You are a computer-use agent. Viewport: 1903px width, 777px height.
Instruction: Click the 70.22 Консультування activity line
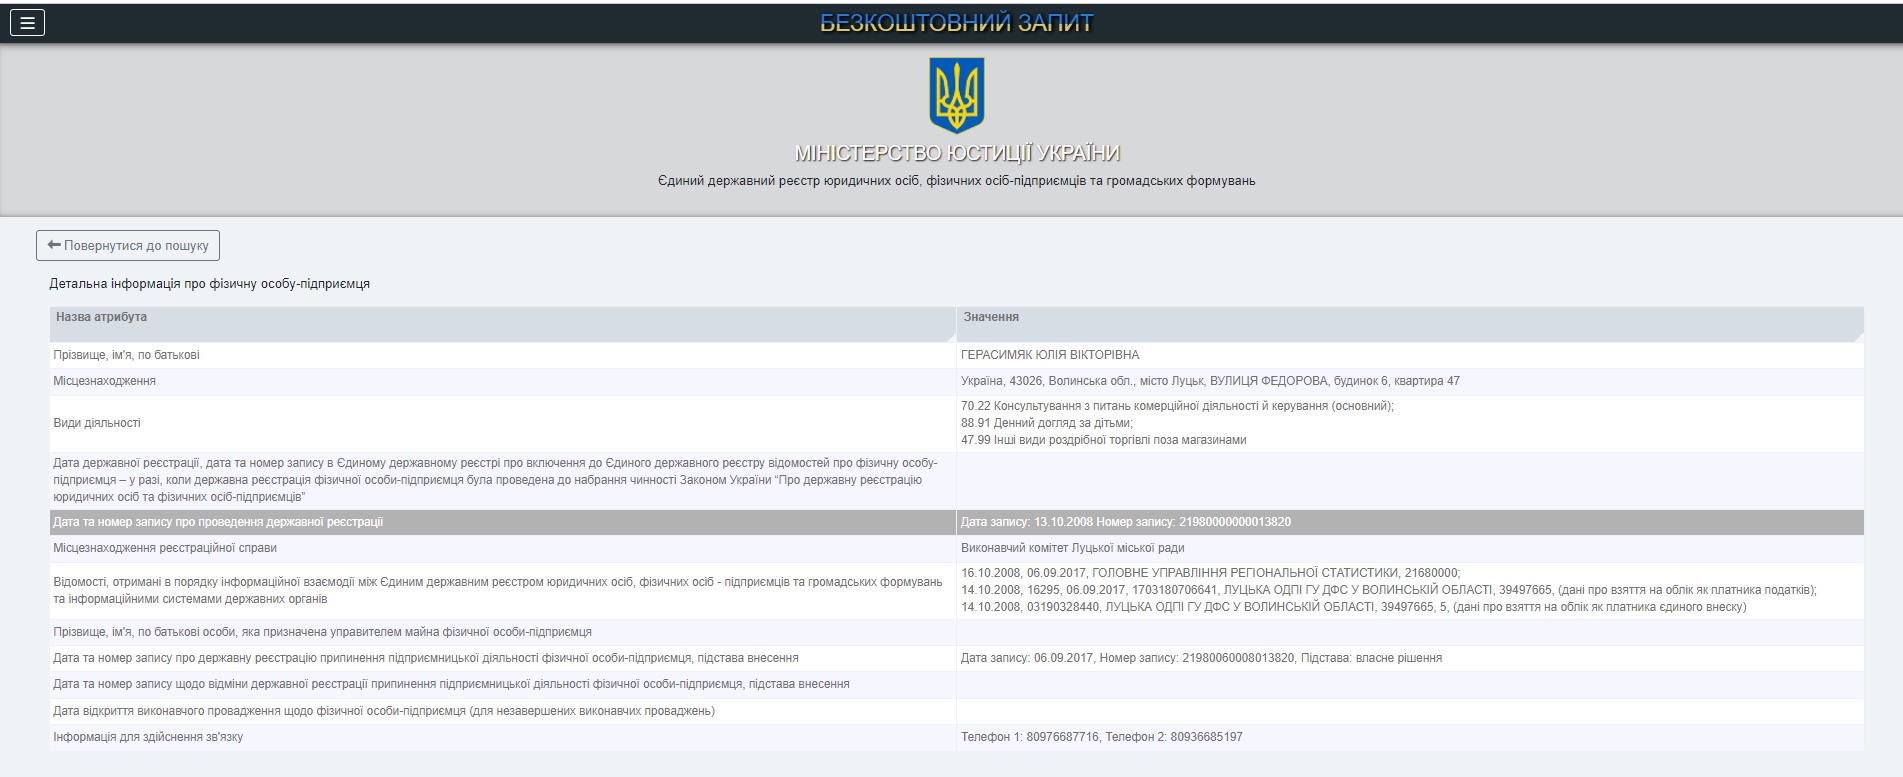tap(1176, 406)
